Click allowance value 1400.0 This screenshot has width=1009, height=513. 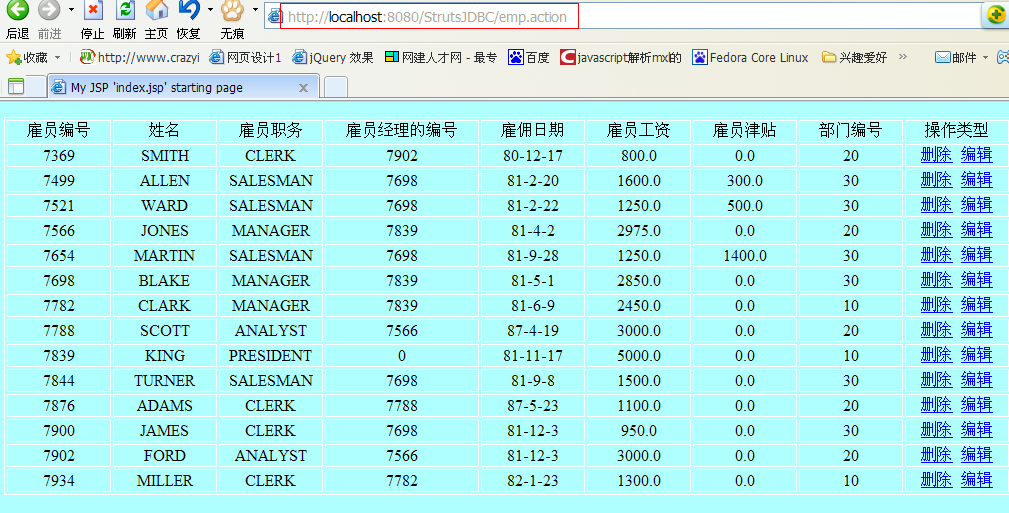(745, 256)
